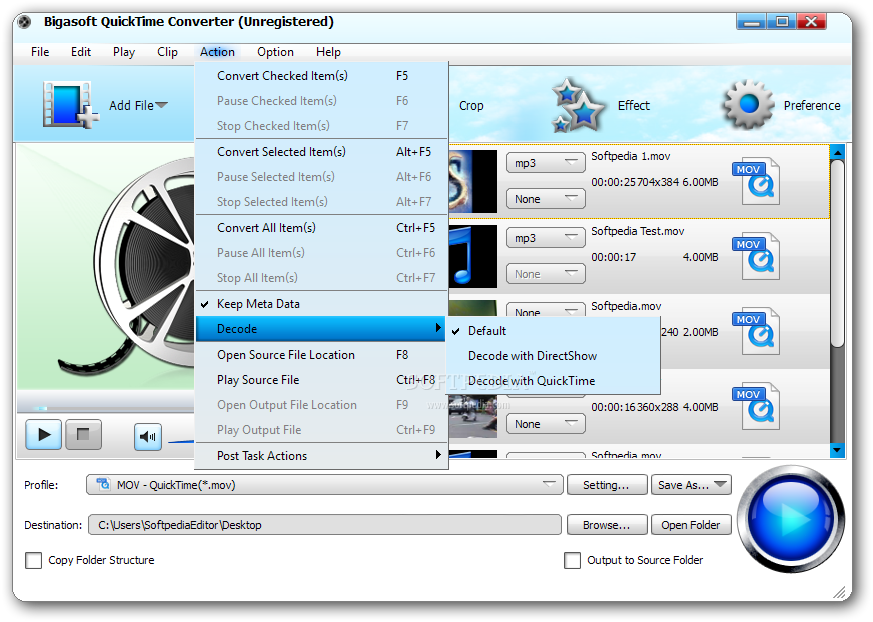Click the Add File film icon
Image resolution: width=873 pixels, height=622 pixels.
pos(70,105)
